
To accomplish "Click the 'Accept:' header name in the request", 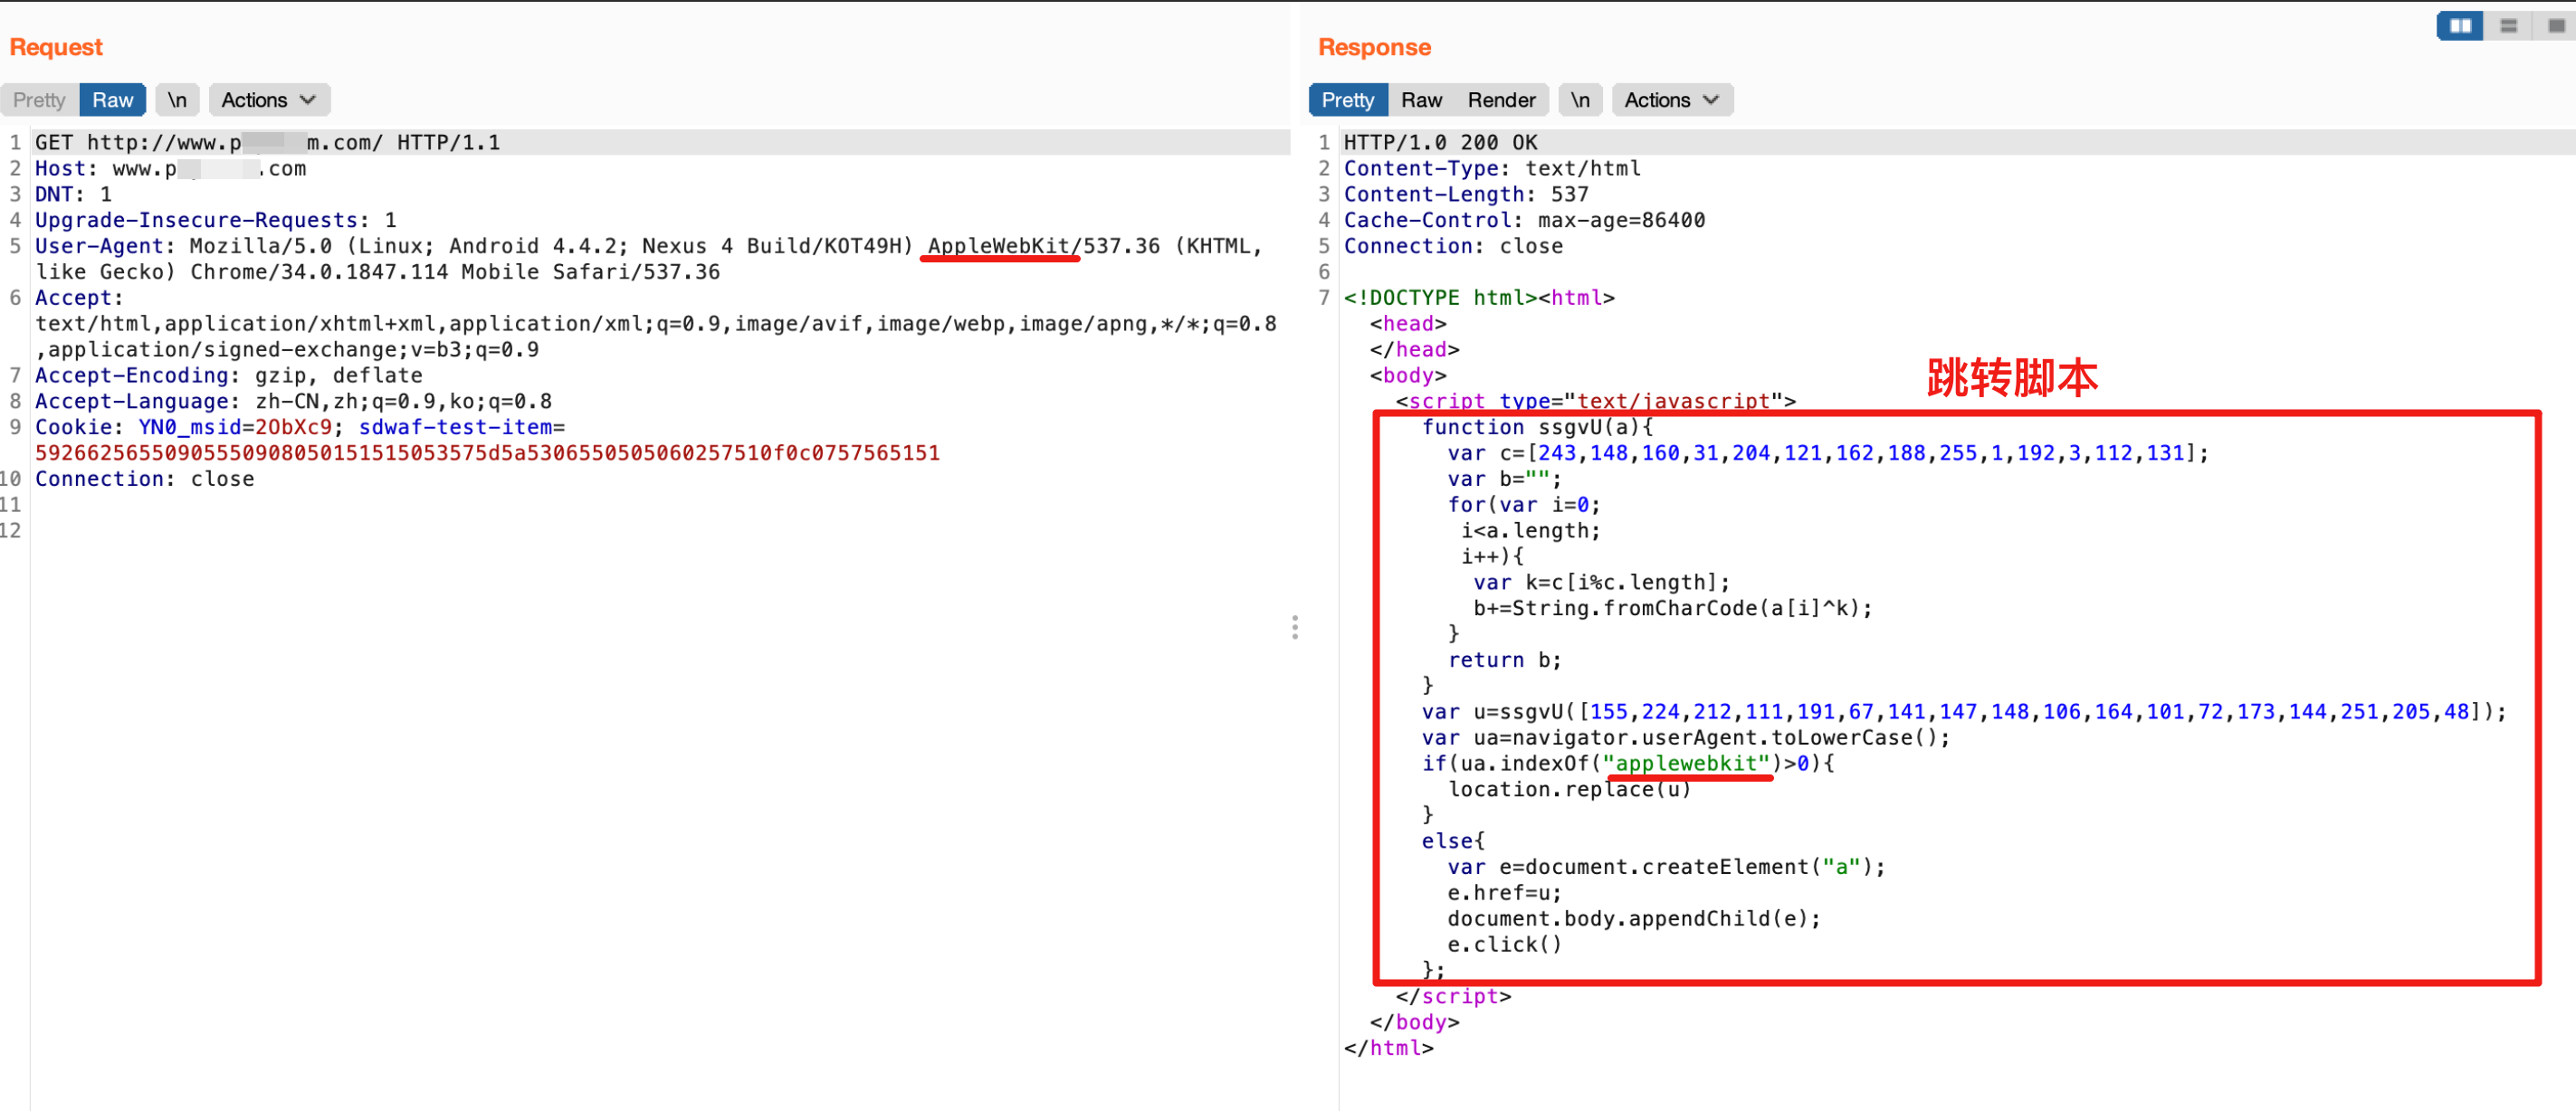I will (79, 298).
